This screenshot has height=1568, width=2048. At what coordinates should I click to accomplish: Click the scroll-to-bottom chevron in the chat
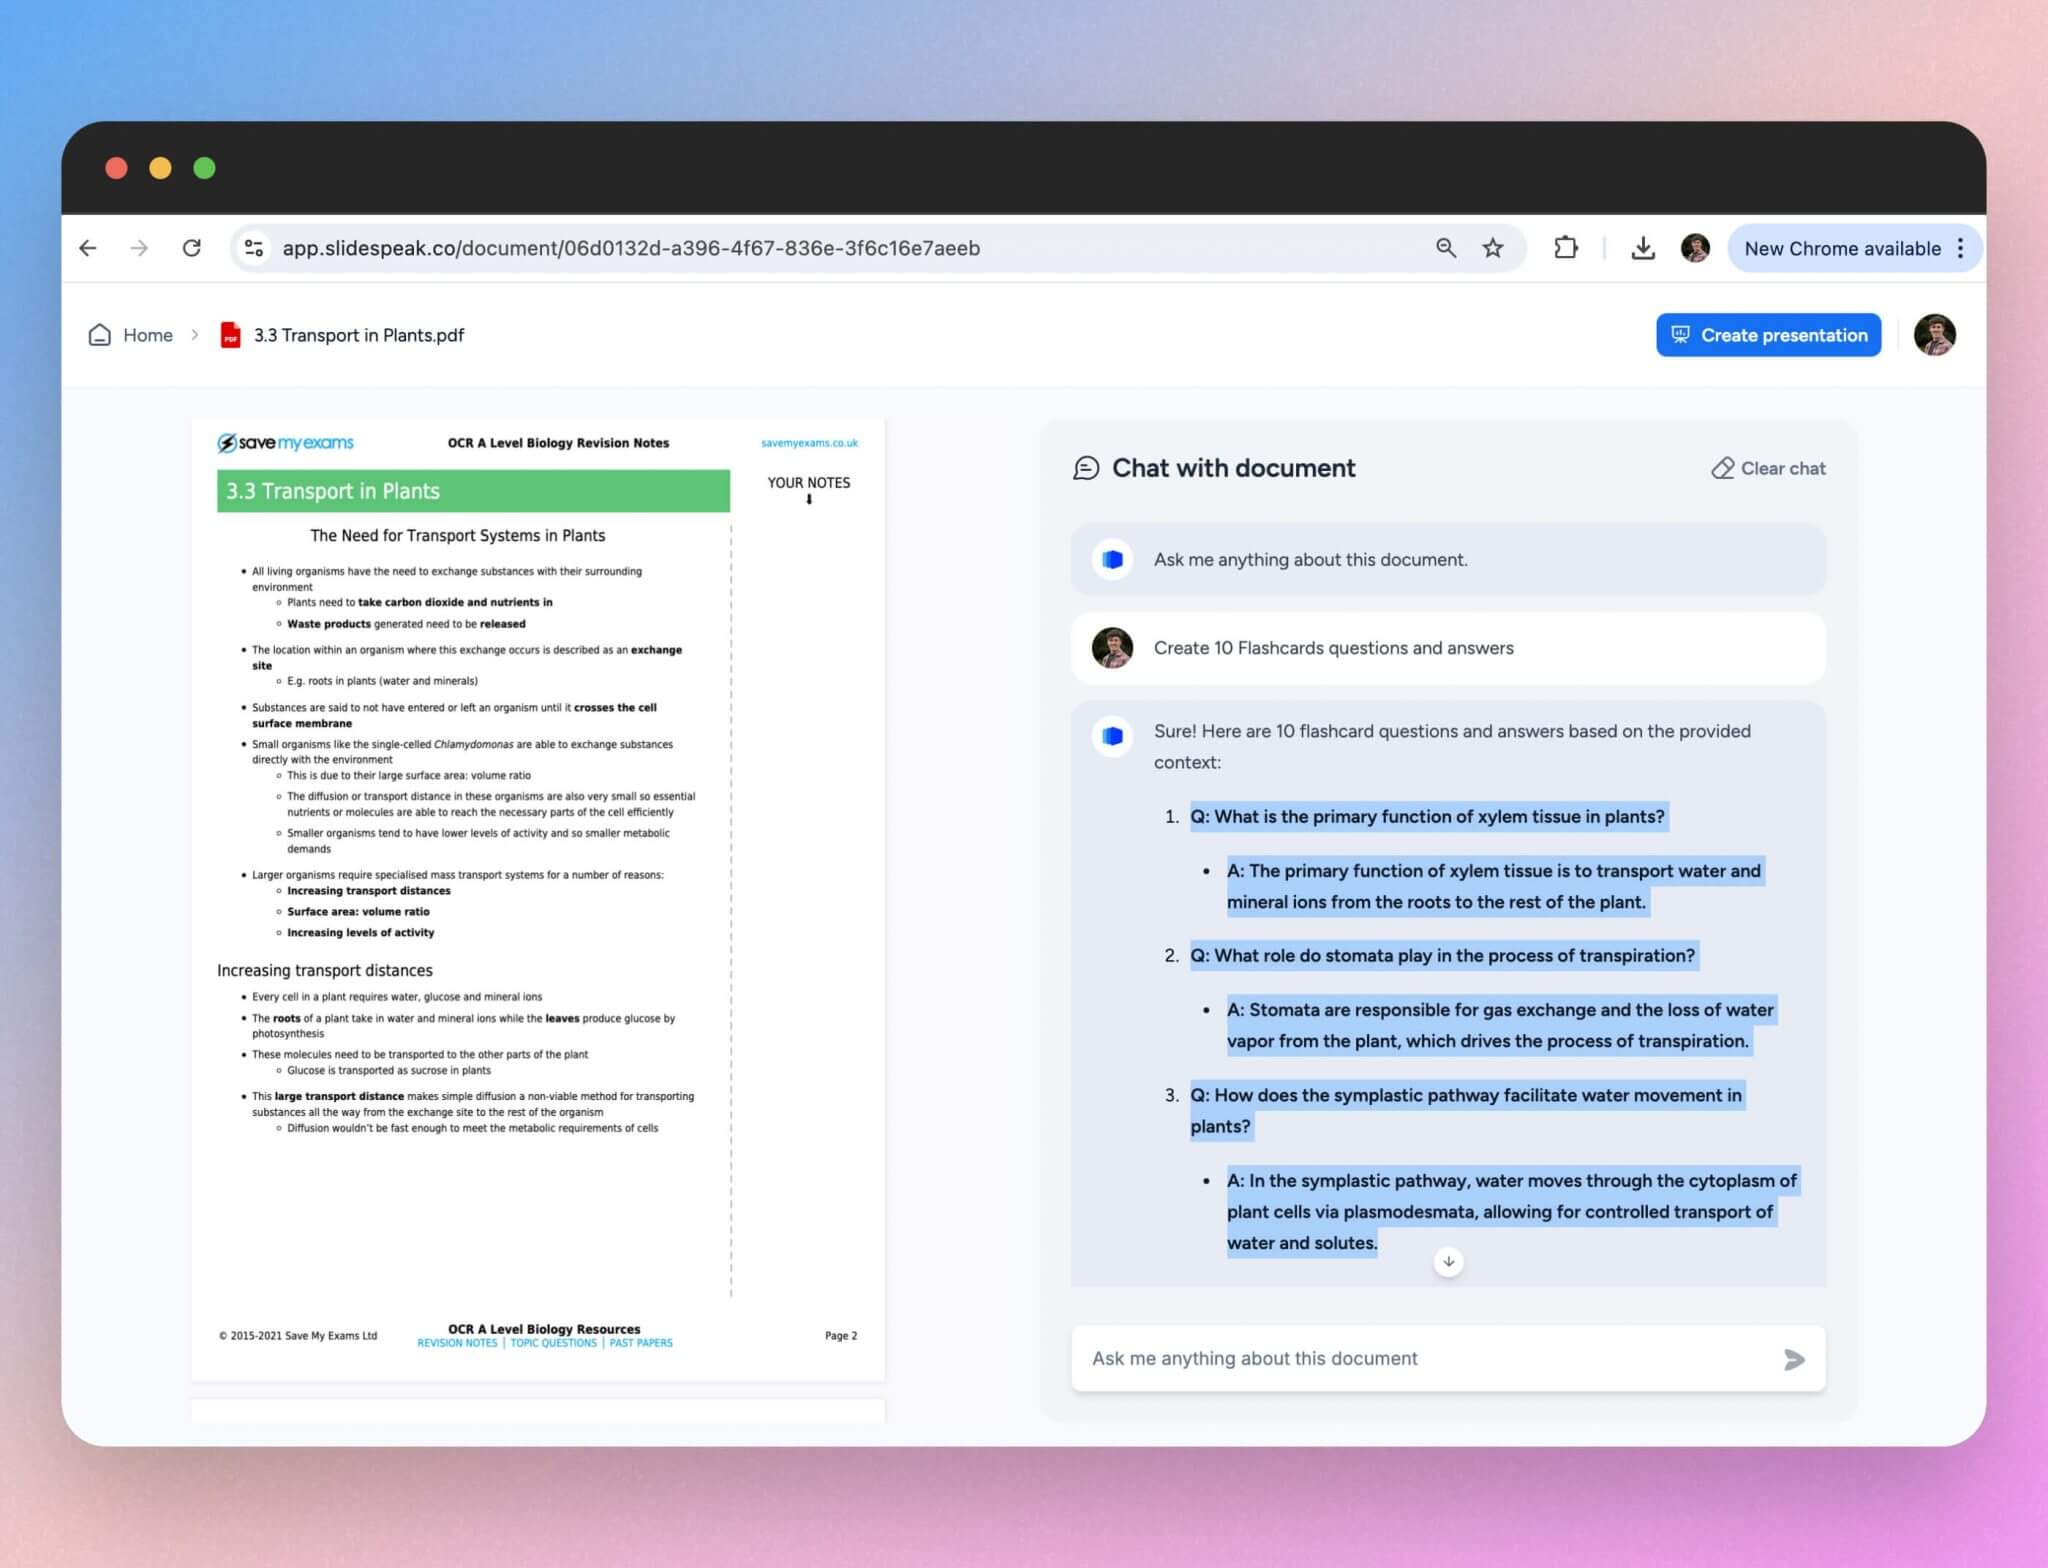point(1448,1261)
